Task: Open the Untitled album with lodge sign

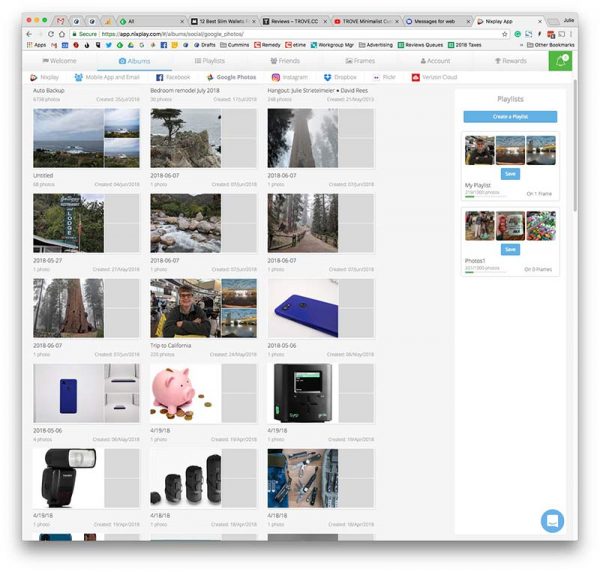Action: 86,223
